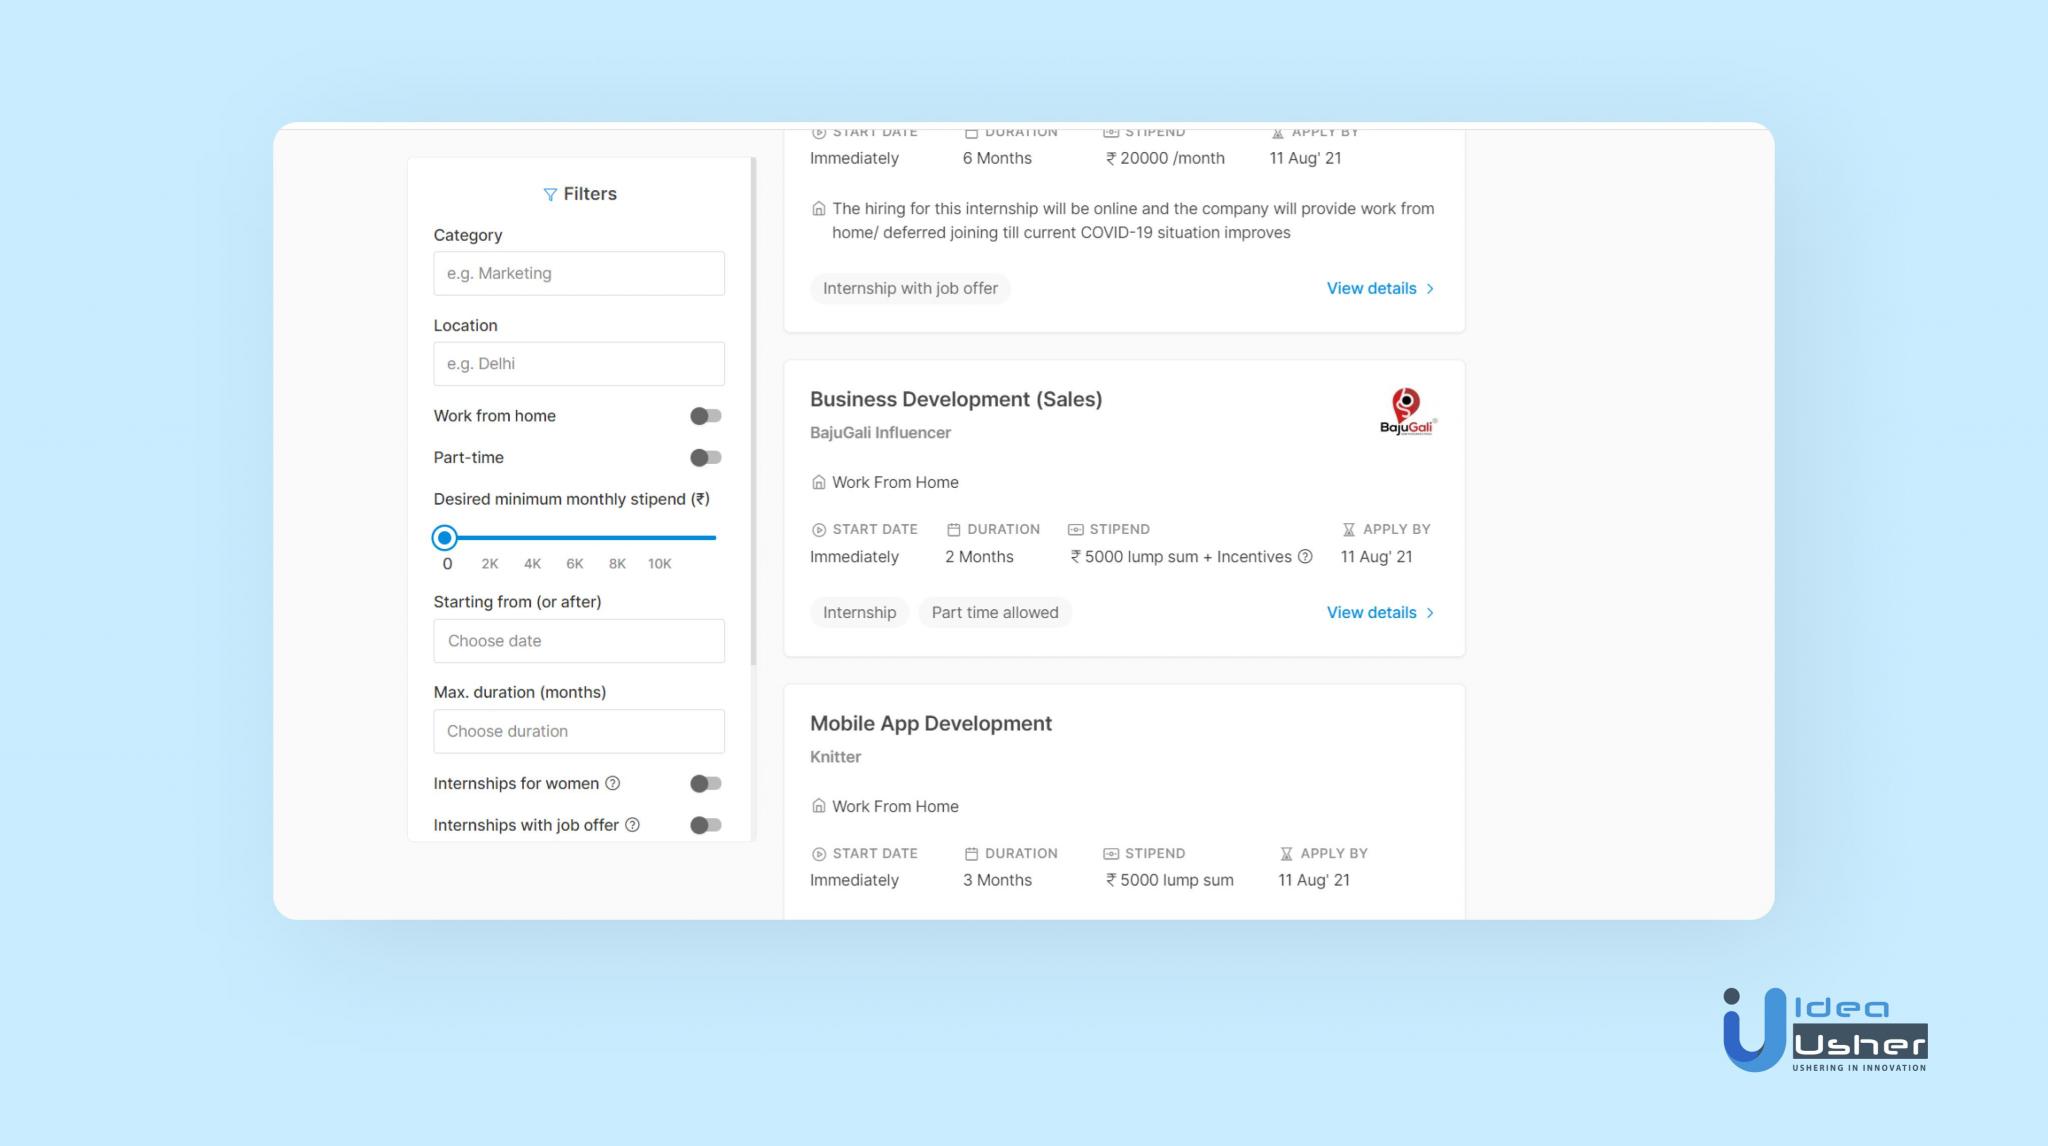
Task: Click hourglass icon in BajuGali Apply By
Action: (x=1348, y=529)
